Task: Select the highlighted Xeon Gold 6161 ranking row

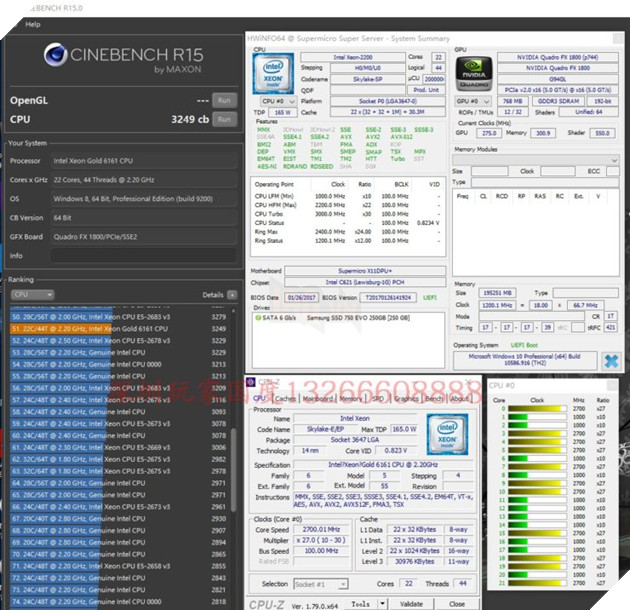Action: (119, 329)
